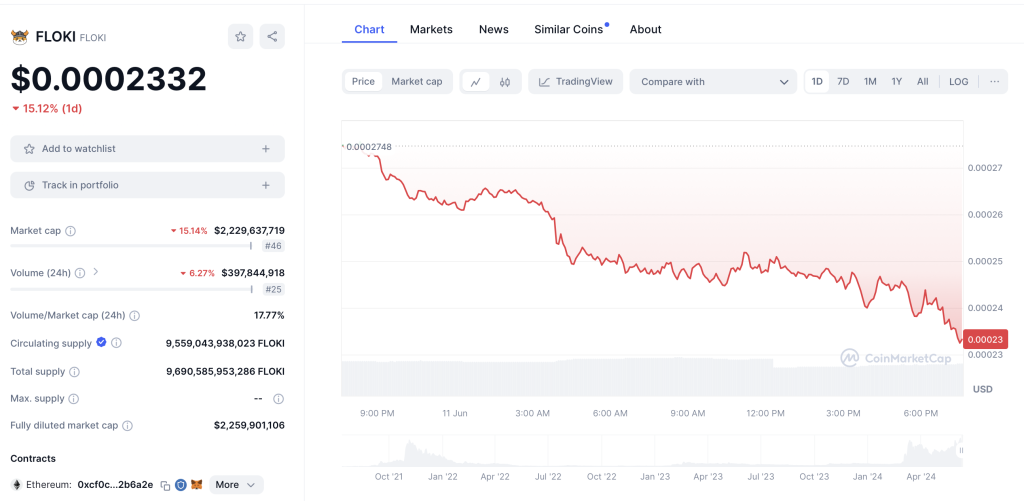Copy the Ethereum contract address
The width and height of the screenshot is (1024, 501).
pos(165,485)
